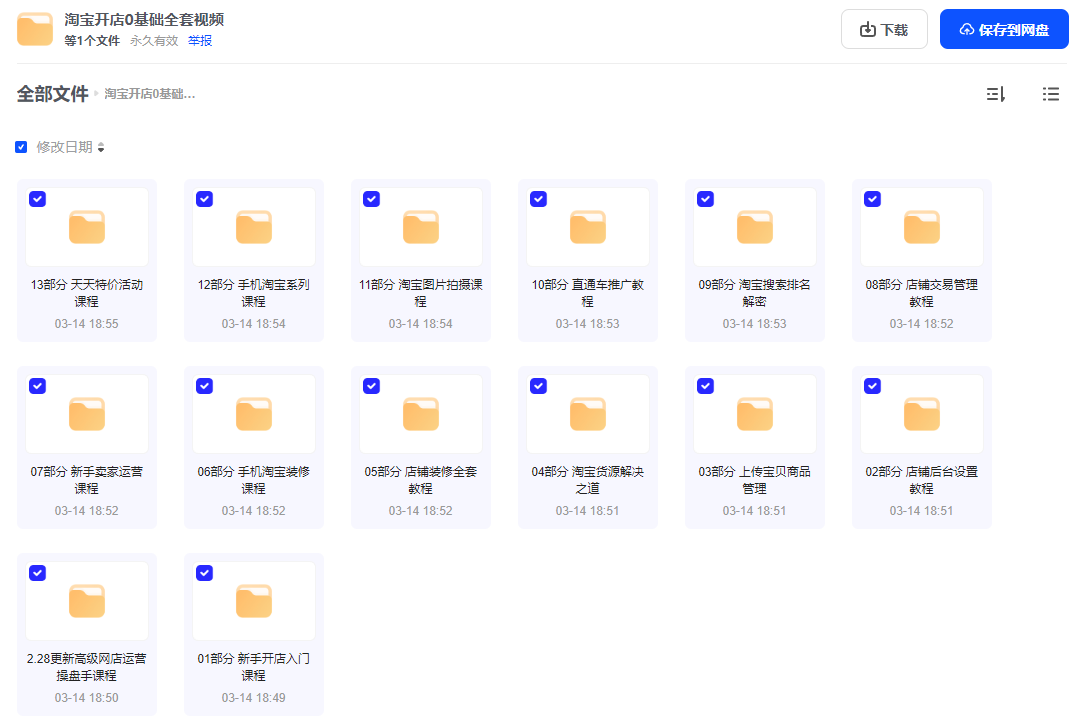Screen dimensions: 1085x719
Task: Click the date 03-14 18:49
Action: coord(253,698)
